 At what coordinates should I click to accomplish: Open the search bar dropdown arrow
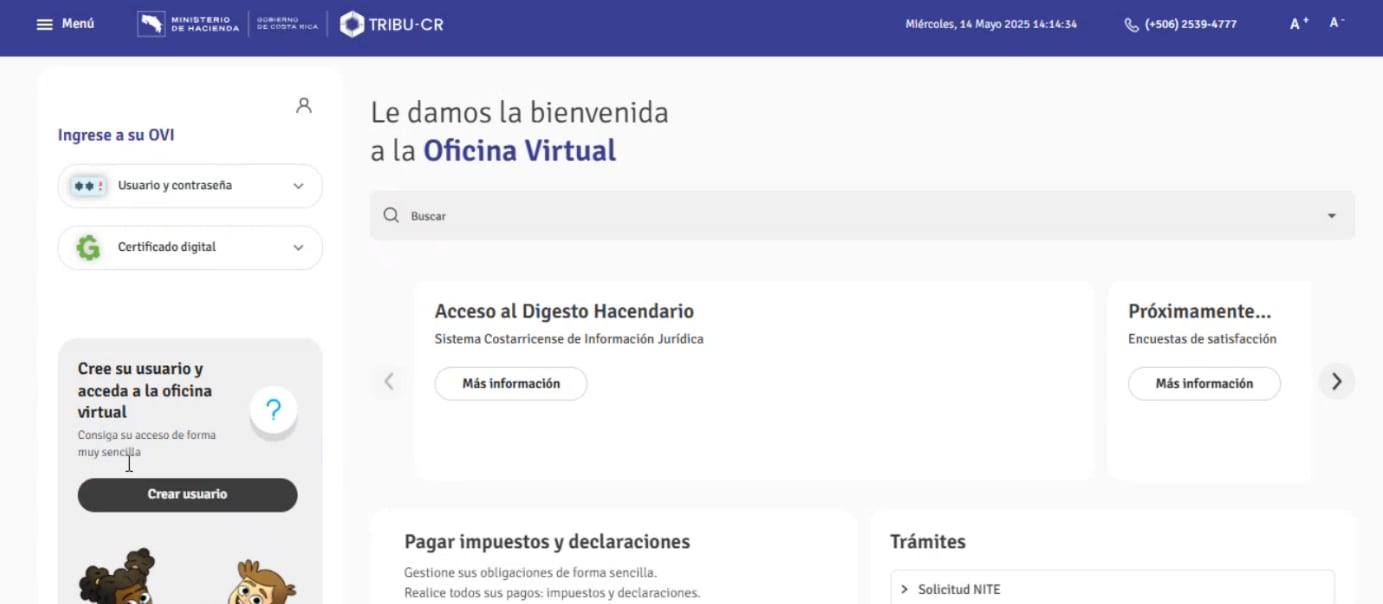point(1330,215)
